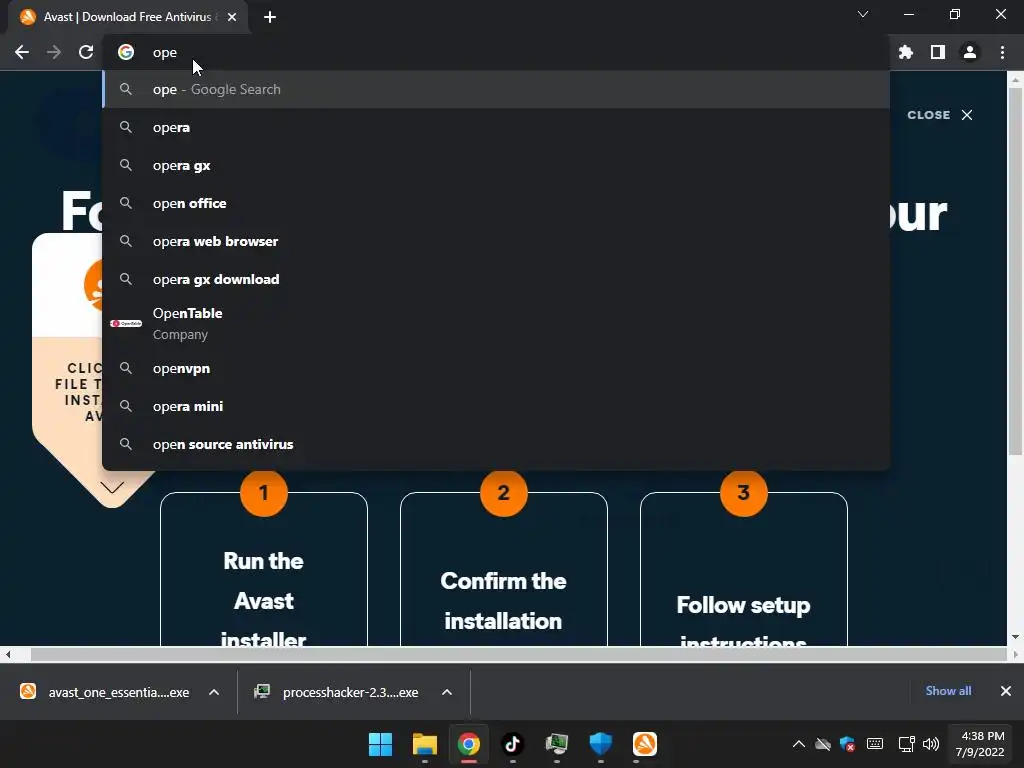Click 'Show all' downloads link
Screen dimensions: 1024x768
tap(948, 691)
